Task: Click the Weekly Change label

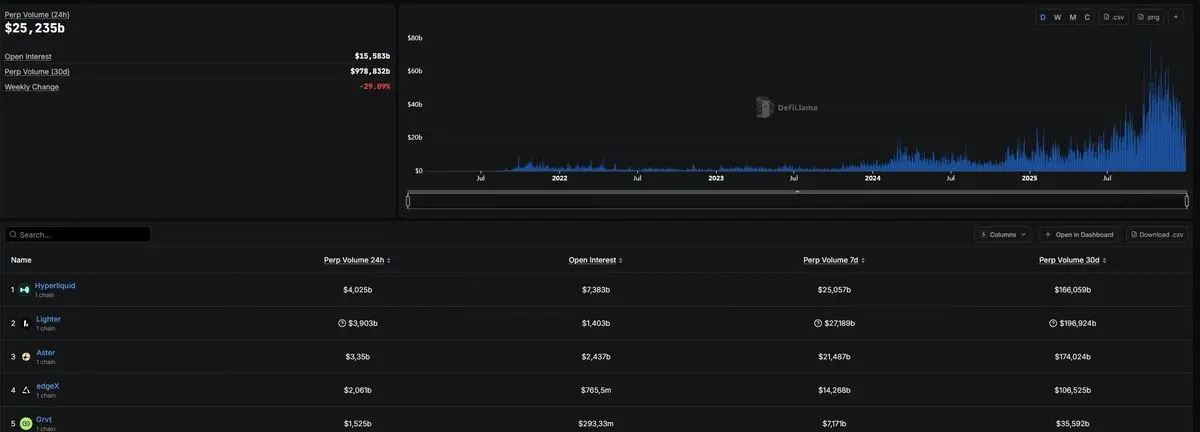Action: 32,87
